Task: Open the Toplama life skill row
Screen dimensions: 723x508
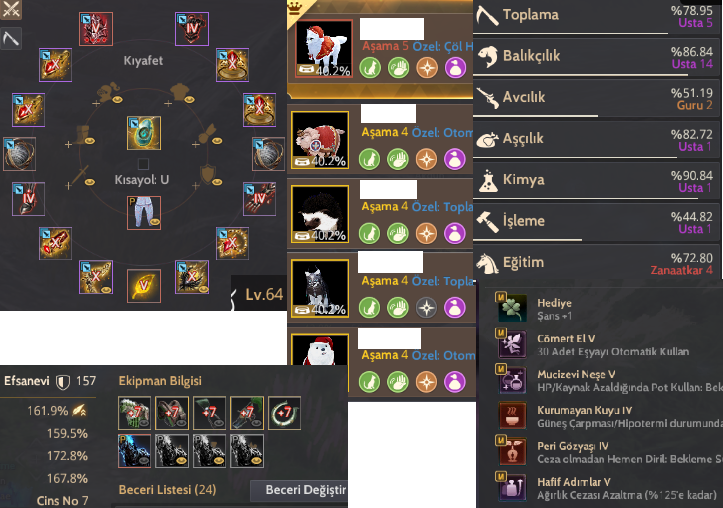Action: (x=597, y=18)
